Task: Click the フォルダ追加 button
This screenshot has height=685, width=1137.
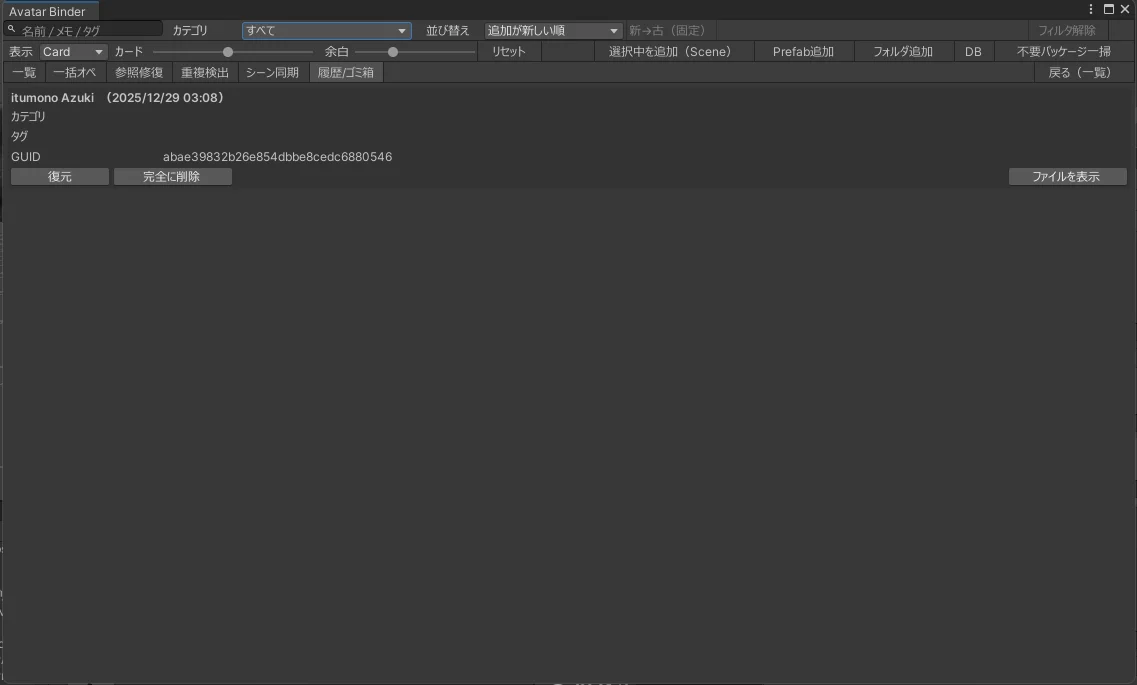Action: [x=902, y=52]
